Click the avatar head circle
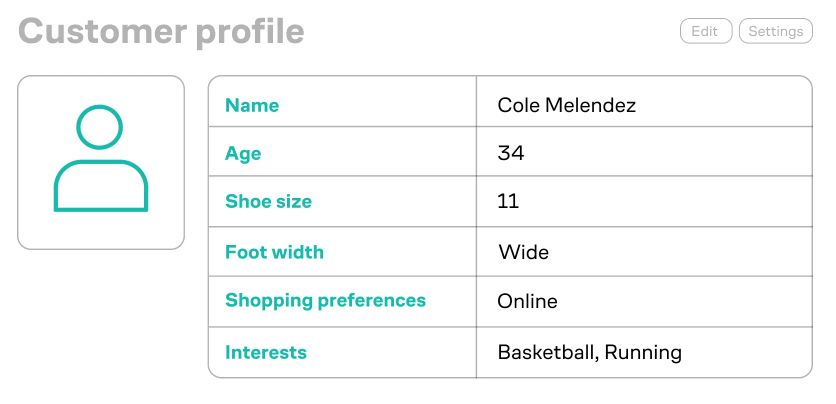Image resolution: width=836 pixels, height=404 pixels. coord(100,127)
